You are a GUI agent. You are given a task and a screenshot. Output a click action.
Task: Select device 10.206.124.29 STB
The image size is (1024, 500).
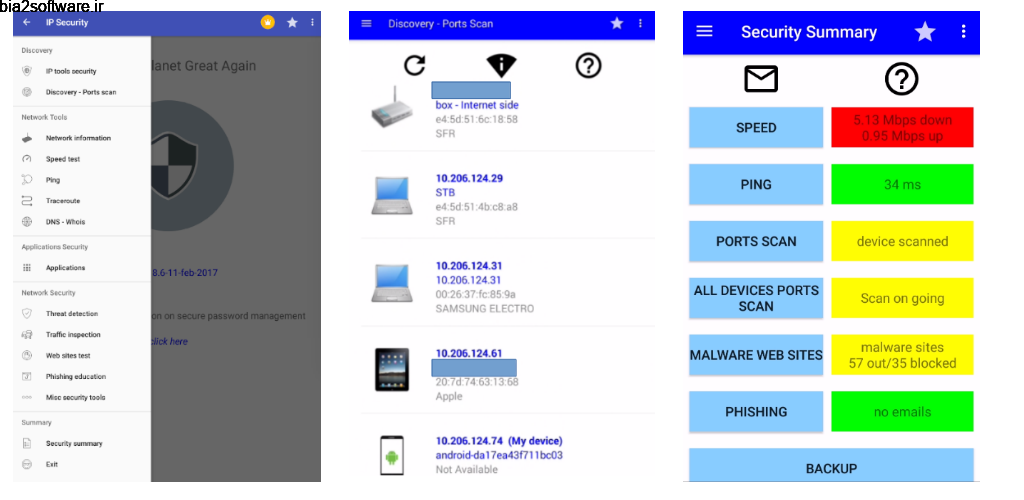coord(507,196)
